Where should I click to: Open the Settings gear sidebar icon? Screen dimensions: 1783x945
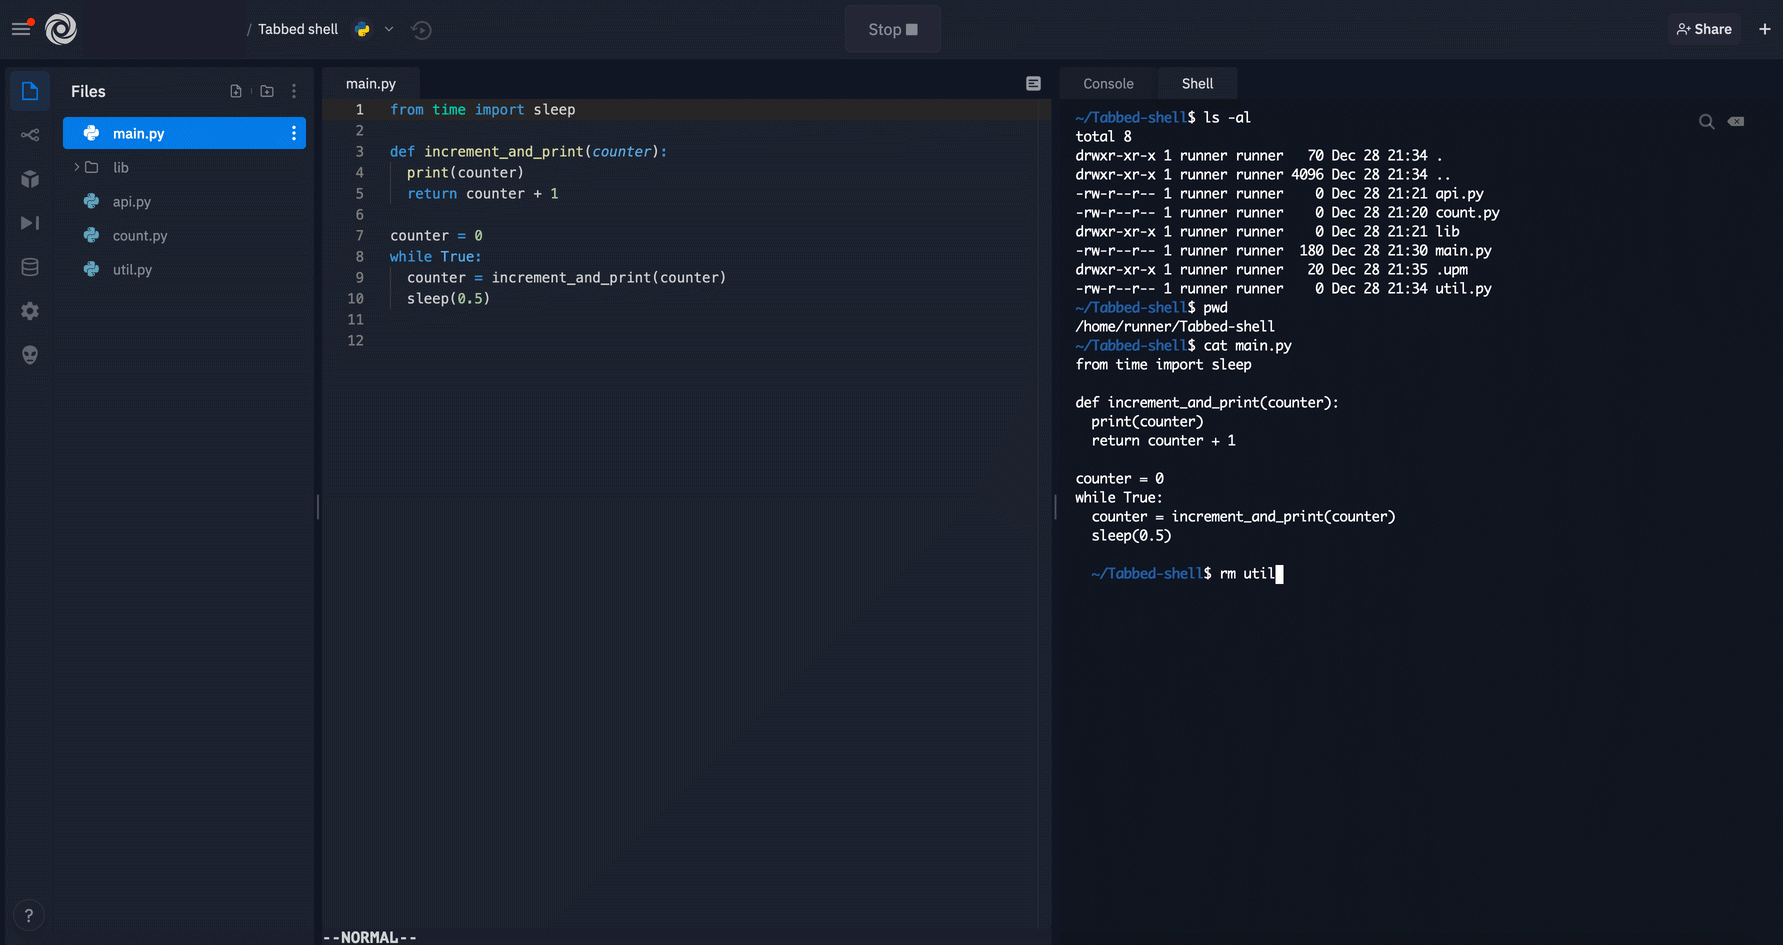[30, 311]
